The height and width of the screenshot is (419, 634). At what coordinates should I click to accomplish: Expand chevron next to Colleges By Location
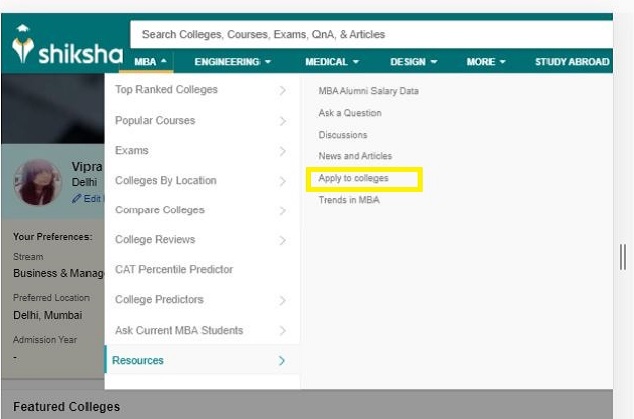(283, 182)
